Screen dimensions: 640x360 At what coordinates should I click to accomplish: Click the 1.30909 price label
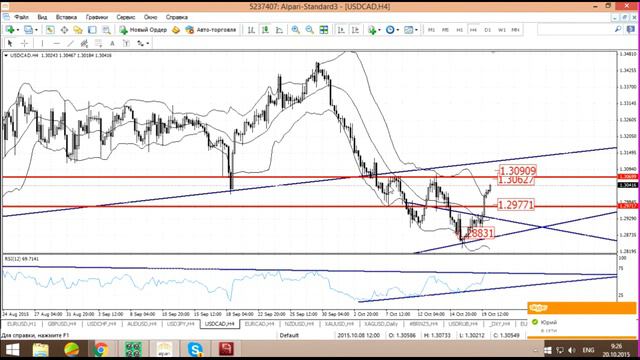(518, 171)
